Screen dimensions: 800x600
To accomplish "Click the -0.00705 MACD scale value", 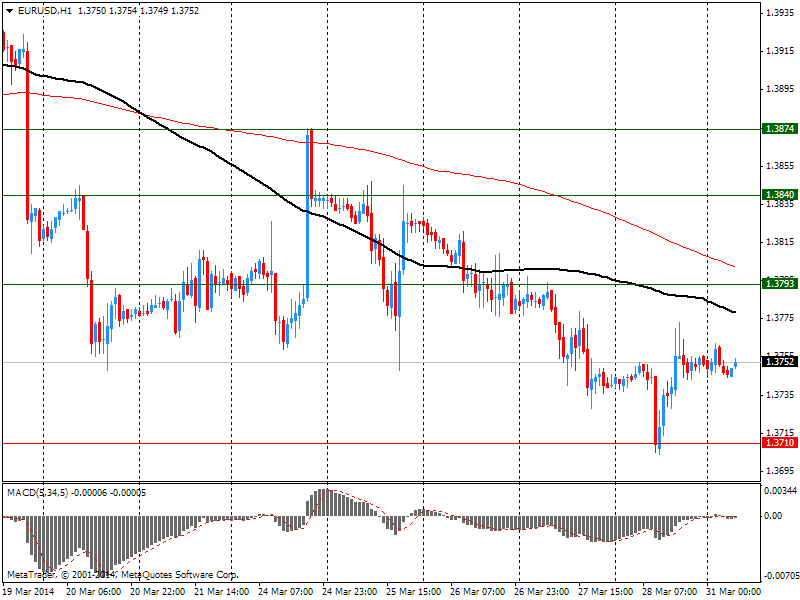I will tap(781, 577).
